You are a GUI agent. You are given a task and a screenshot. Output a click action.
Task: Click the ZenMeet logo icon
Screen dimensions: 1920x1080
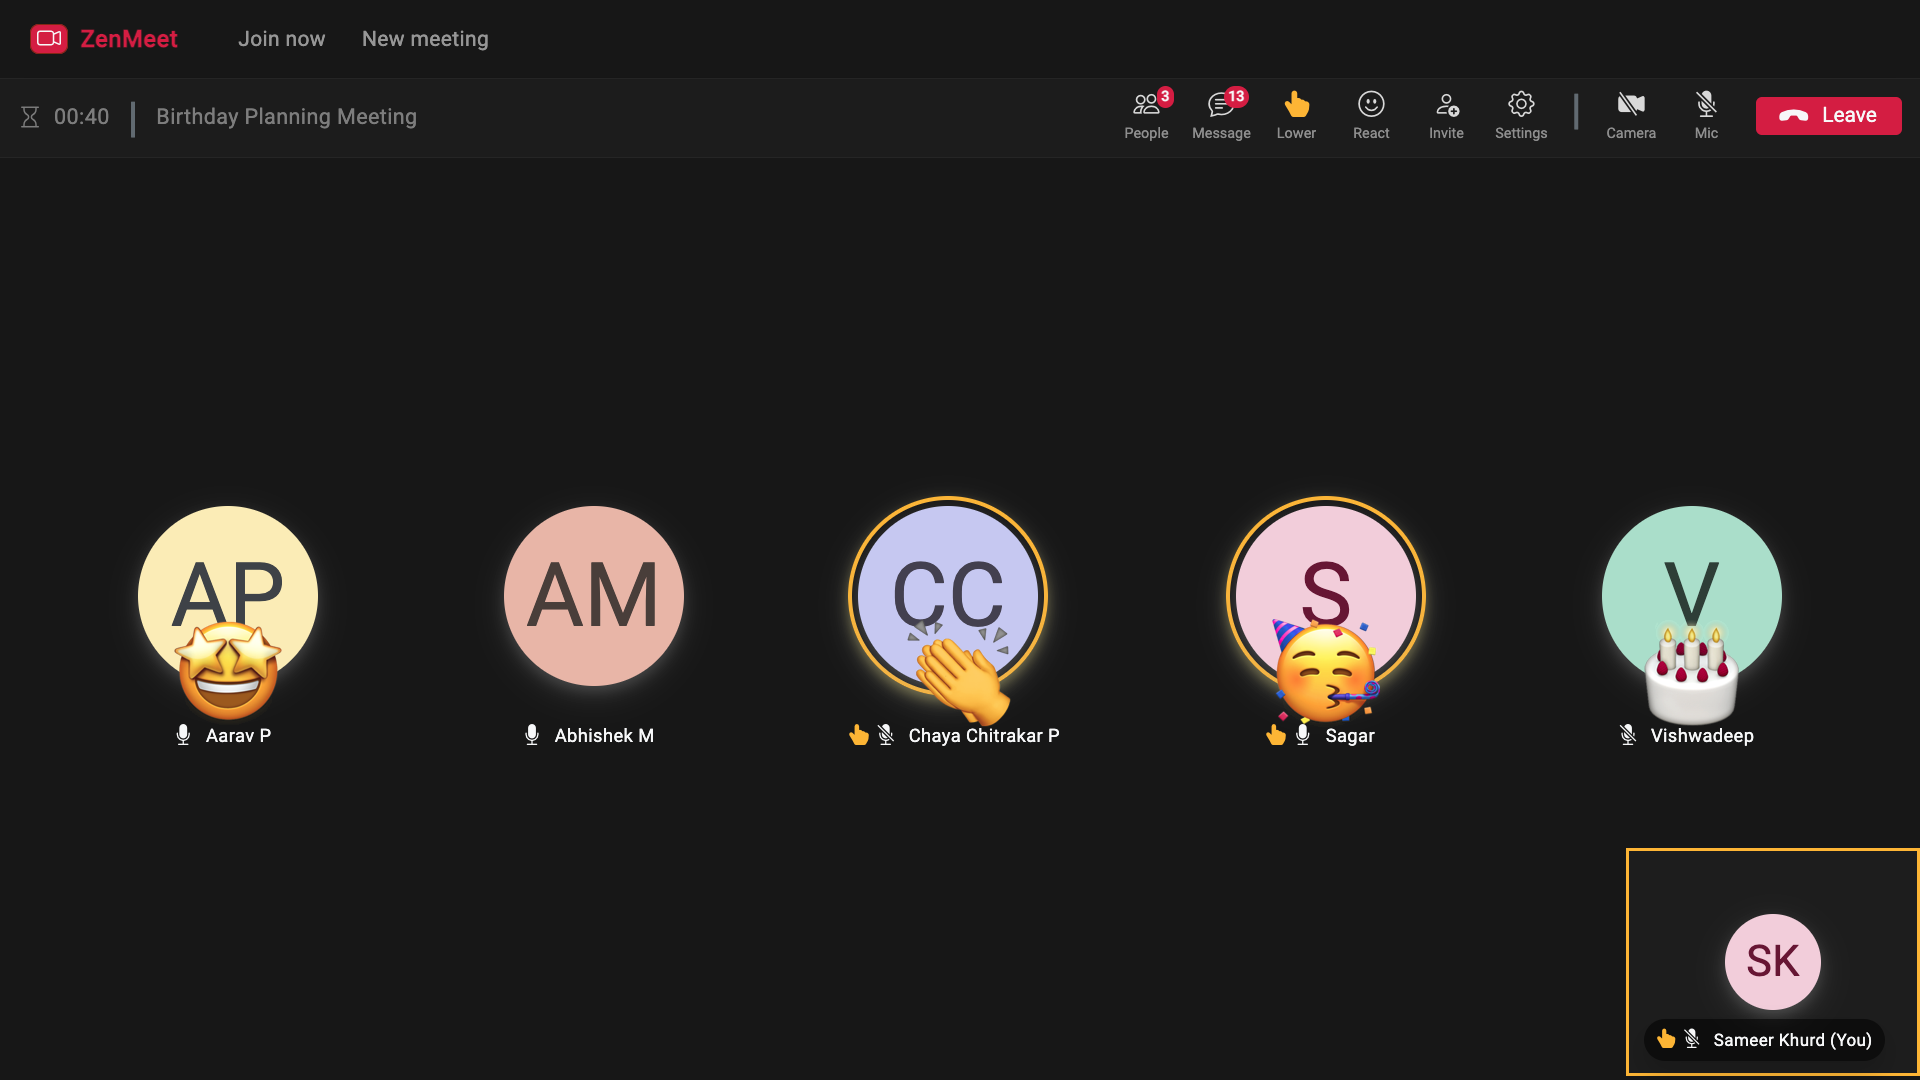point(48,39)
